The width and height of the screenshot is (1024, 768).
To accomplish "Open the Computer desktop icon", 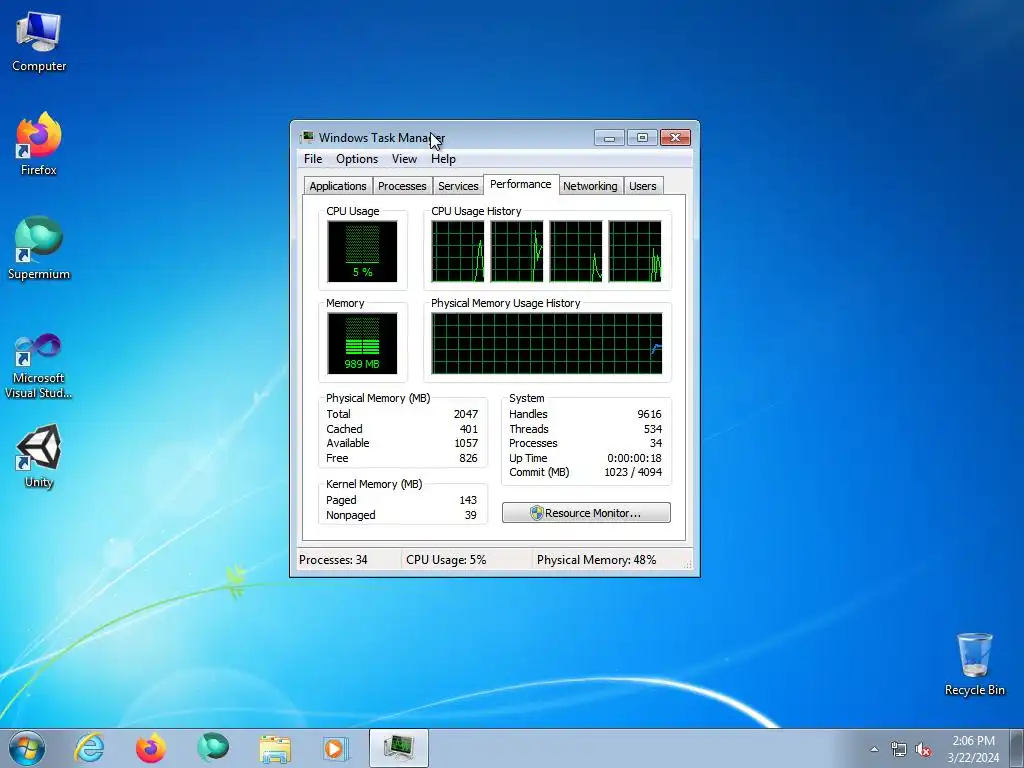I will (x=39, y=41).
